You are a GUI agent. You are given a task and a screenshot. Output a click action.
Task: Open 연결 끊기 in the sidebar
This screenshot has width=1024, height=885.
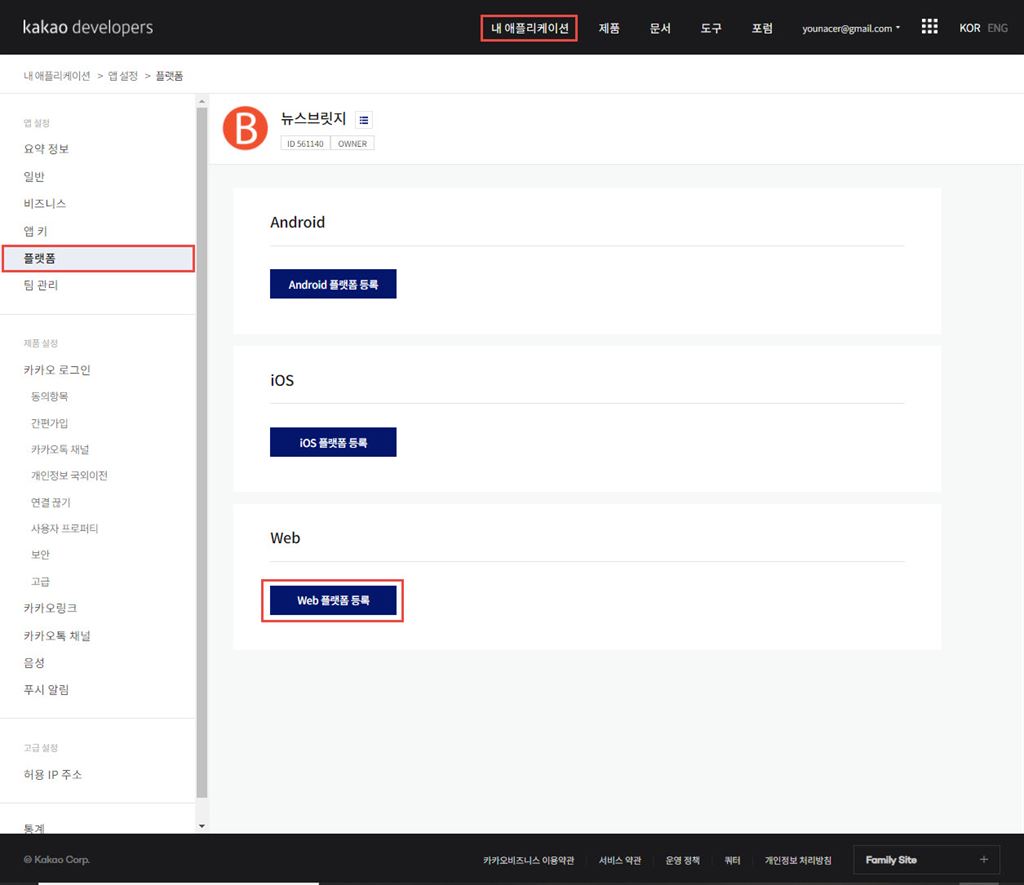[51, 502]
